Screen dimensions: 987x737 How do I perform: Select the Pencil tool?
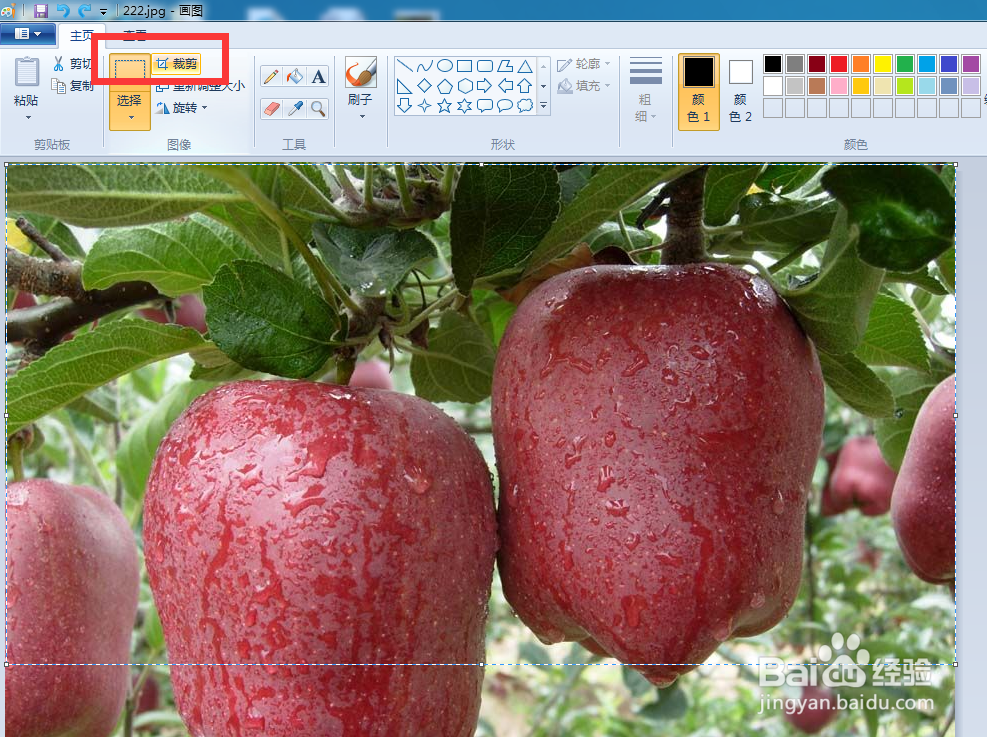click(271, 77)
